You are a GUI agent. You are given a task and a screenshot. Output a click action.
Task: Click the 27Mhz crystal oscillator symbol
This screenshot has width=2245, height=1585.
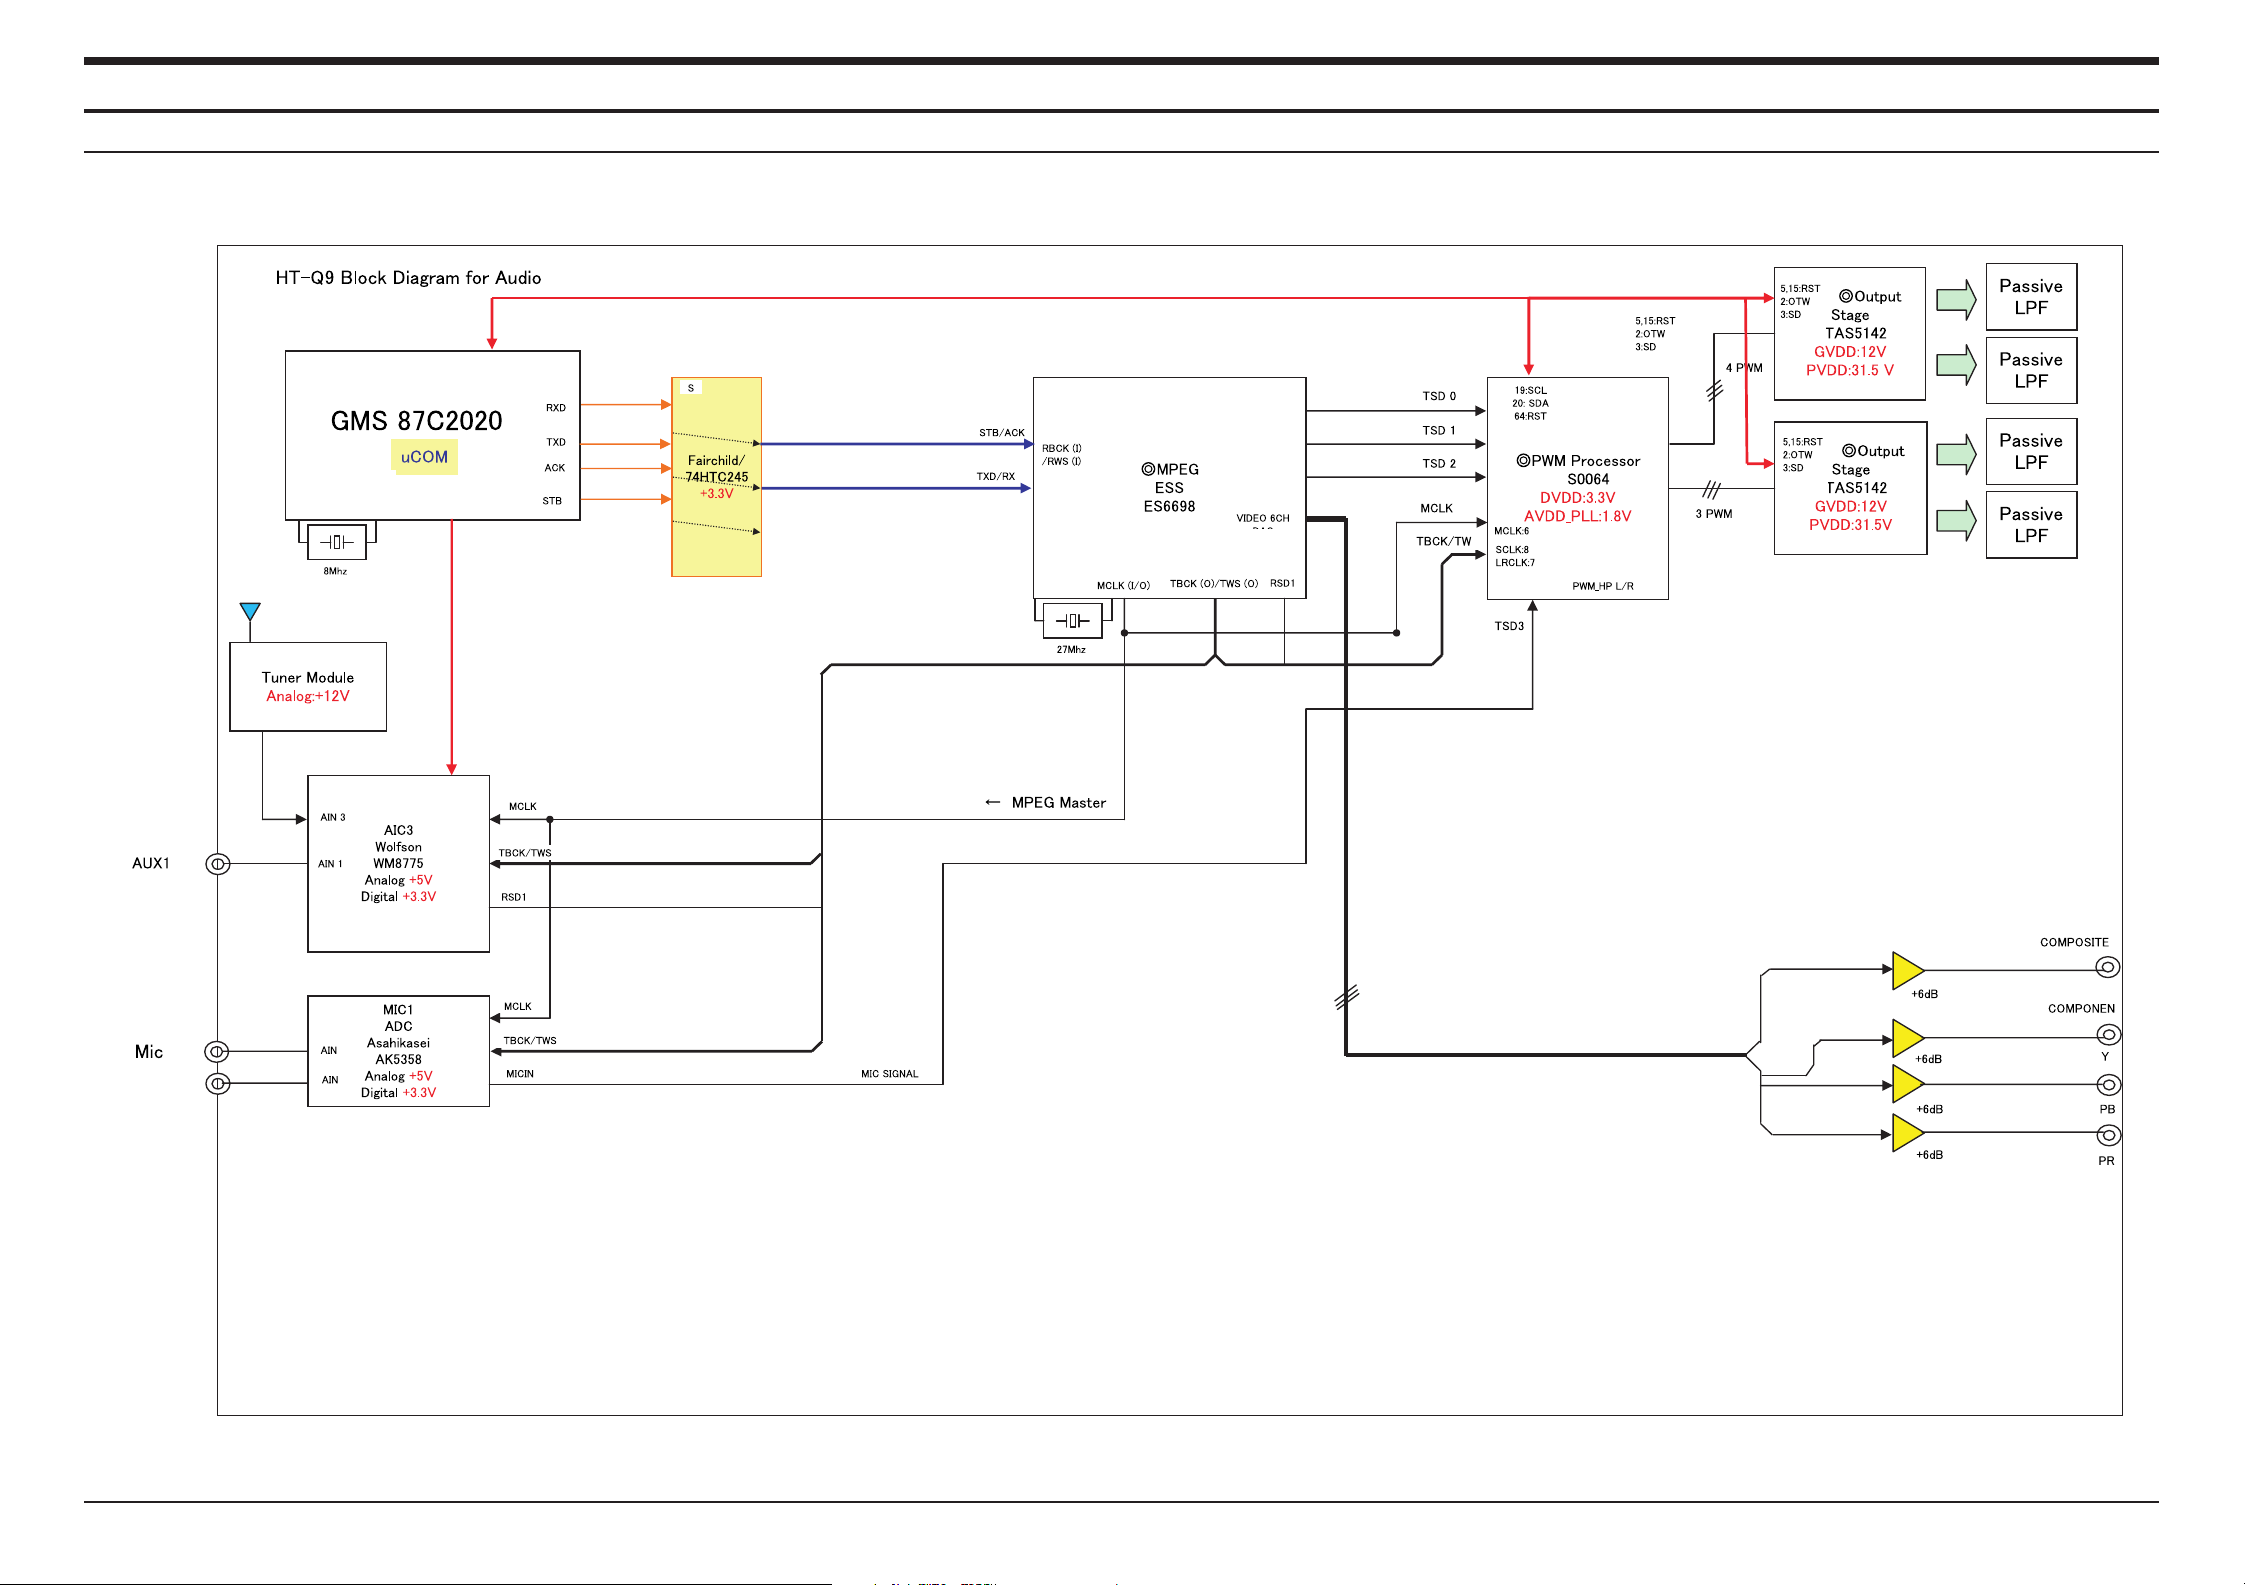1072,621
